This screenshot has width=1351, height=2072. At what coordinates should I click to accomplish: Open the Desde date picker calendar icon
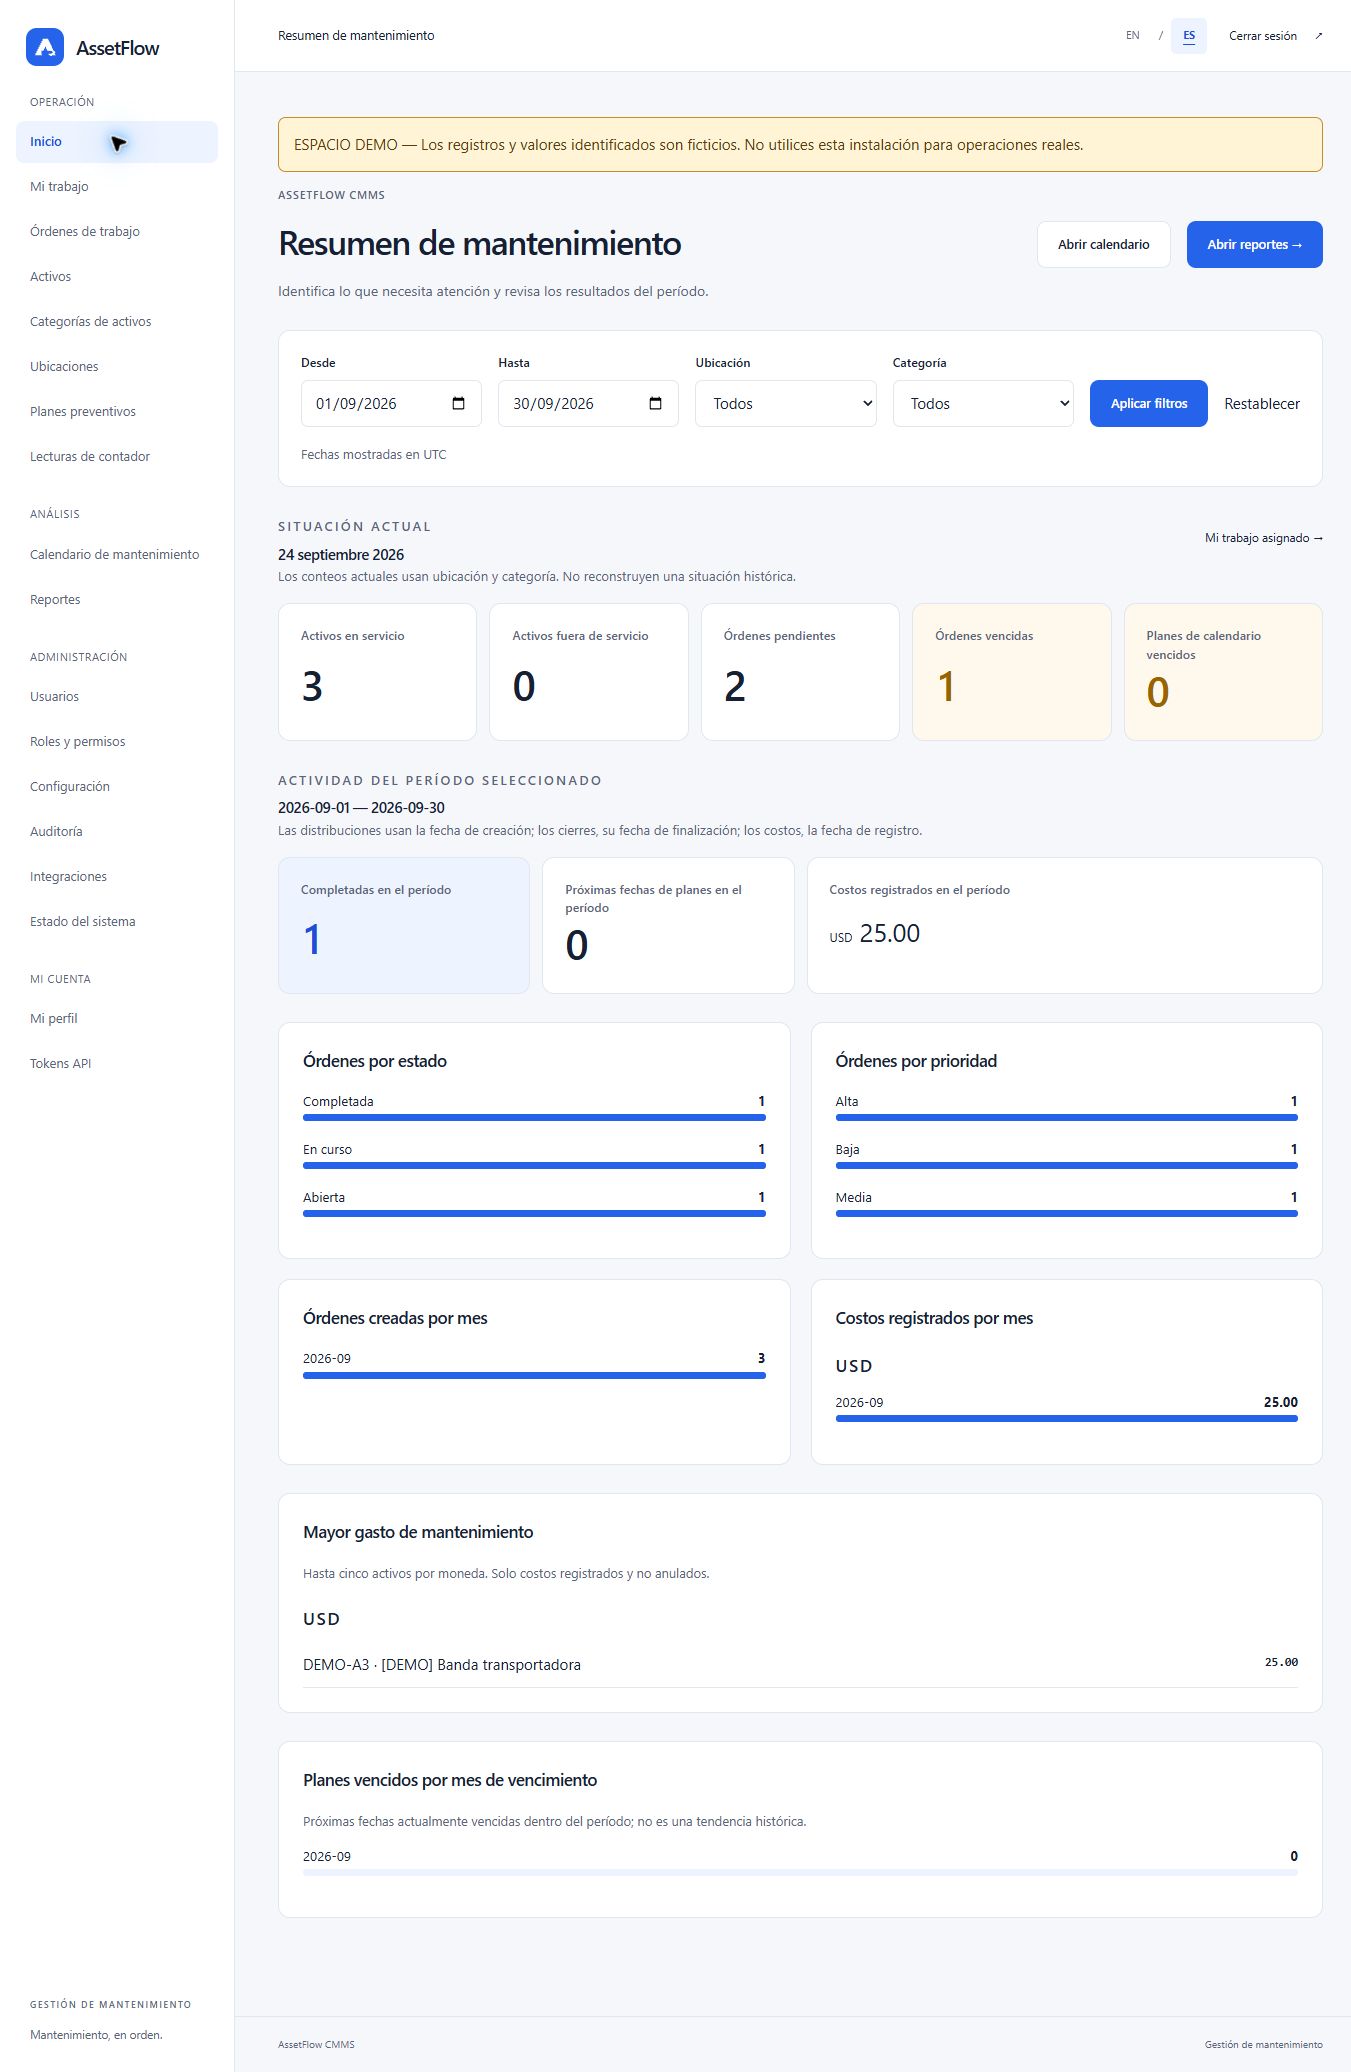click(x=458, y=404)
